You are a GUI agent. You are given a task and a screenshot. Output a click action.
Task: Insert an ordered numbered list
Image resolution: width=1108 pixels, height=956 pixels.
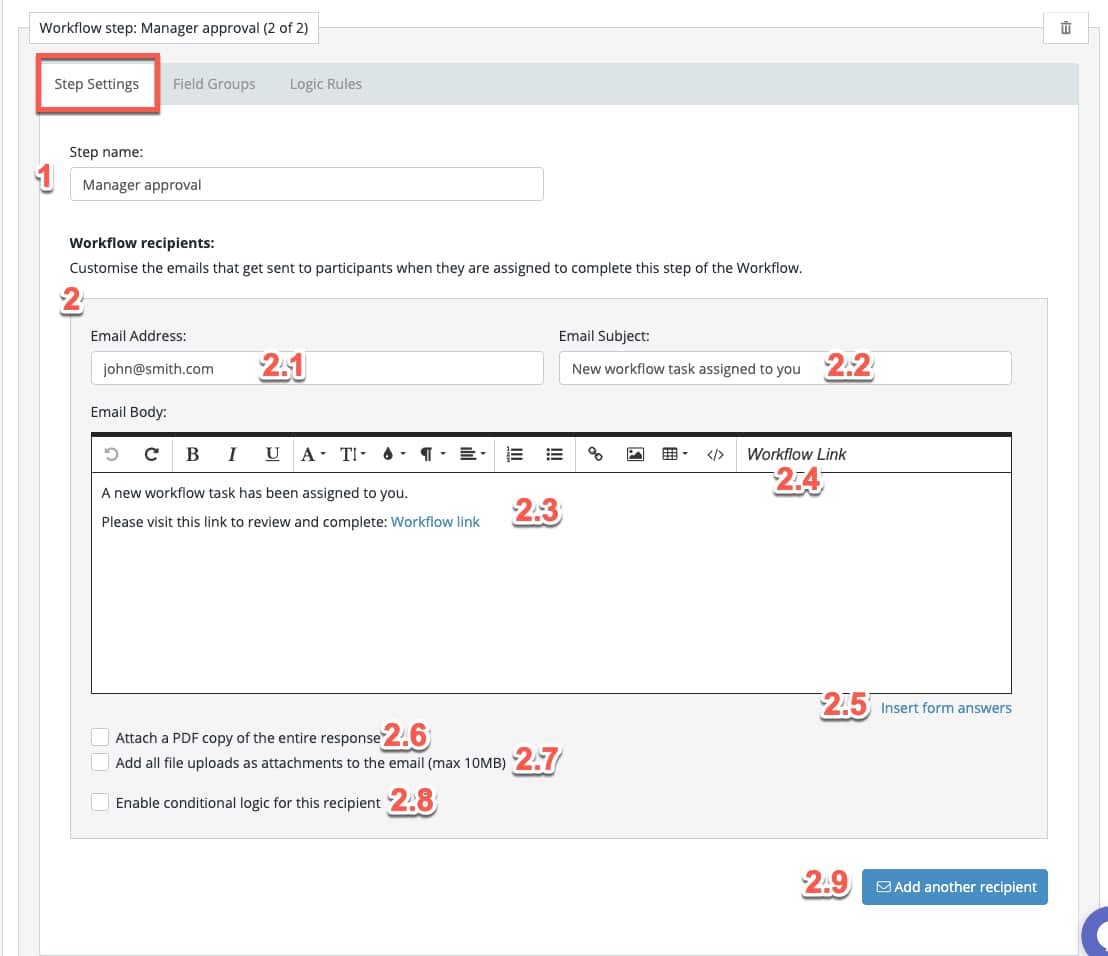pos(514,454)
